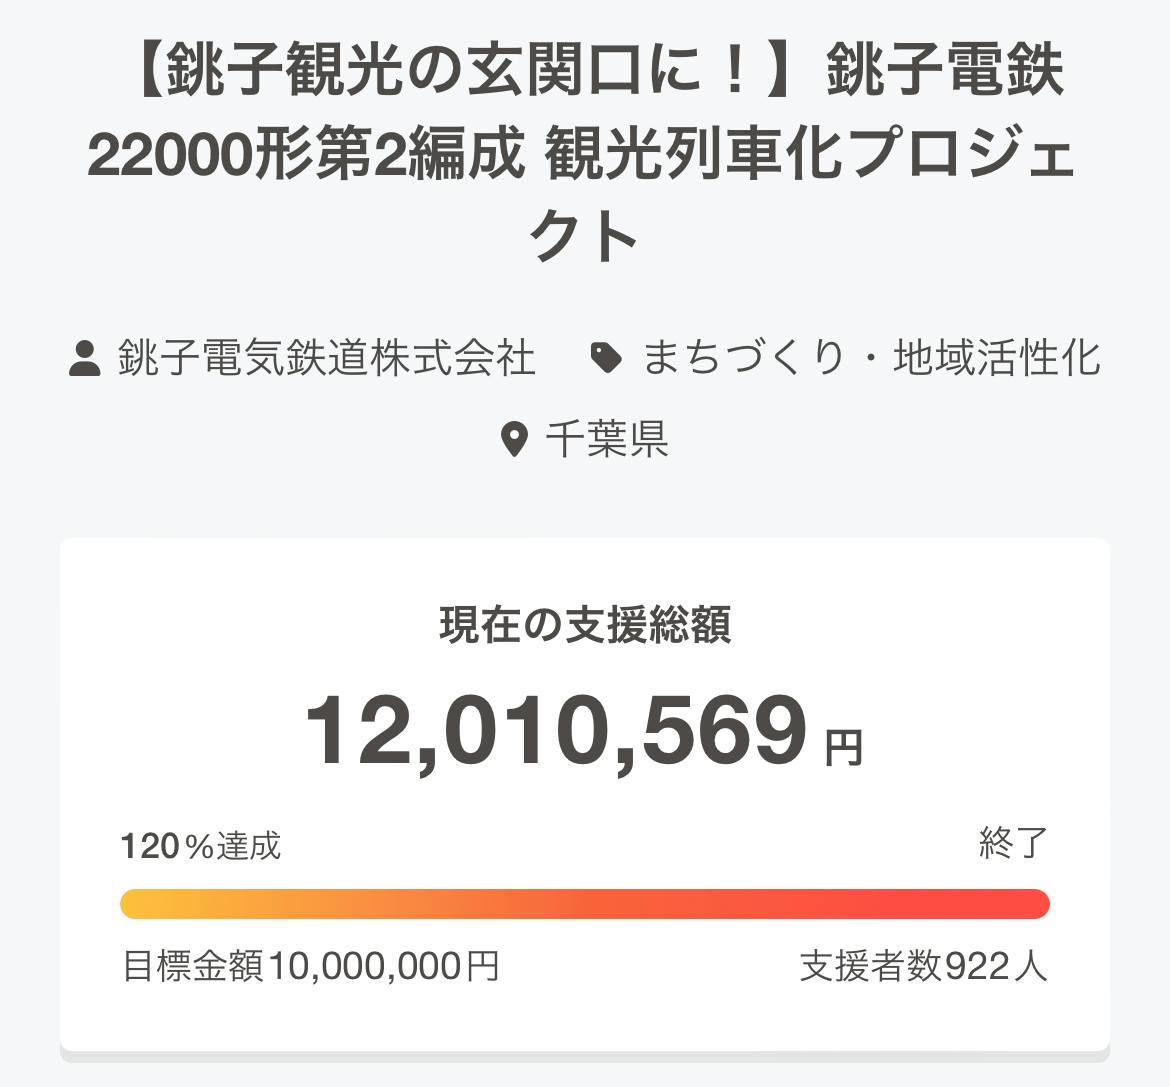This screenshot has width=1170, height=1087.
Task: Click 銚子電鉄 in the title's first line
Action: tap(945, 73)
